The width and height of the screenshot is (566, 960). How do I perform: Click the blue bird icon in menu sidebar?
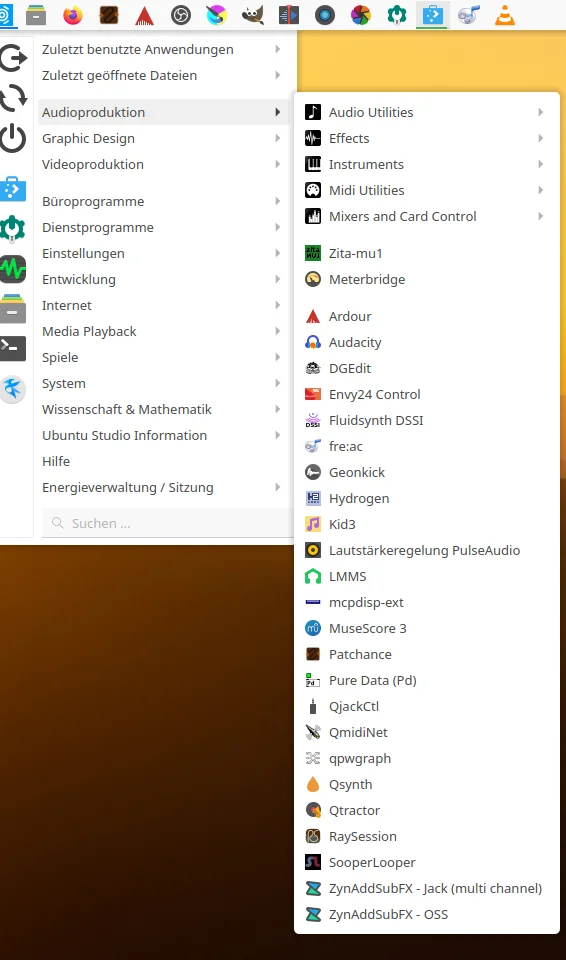pyautogui.click(x=13, y=389)
